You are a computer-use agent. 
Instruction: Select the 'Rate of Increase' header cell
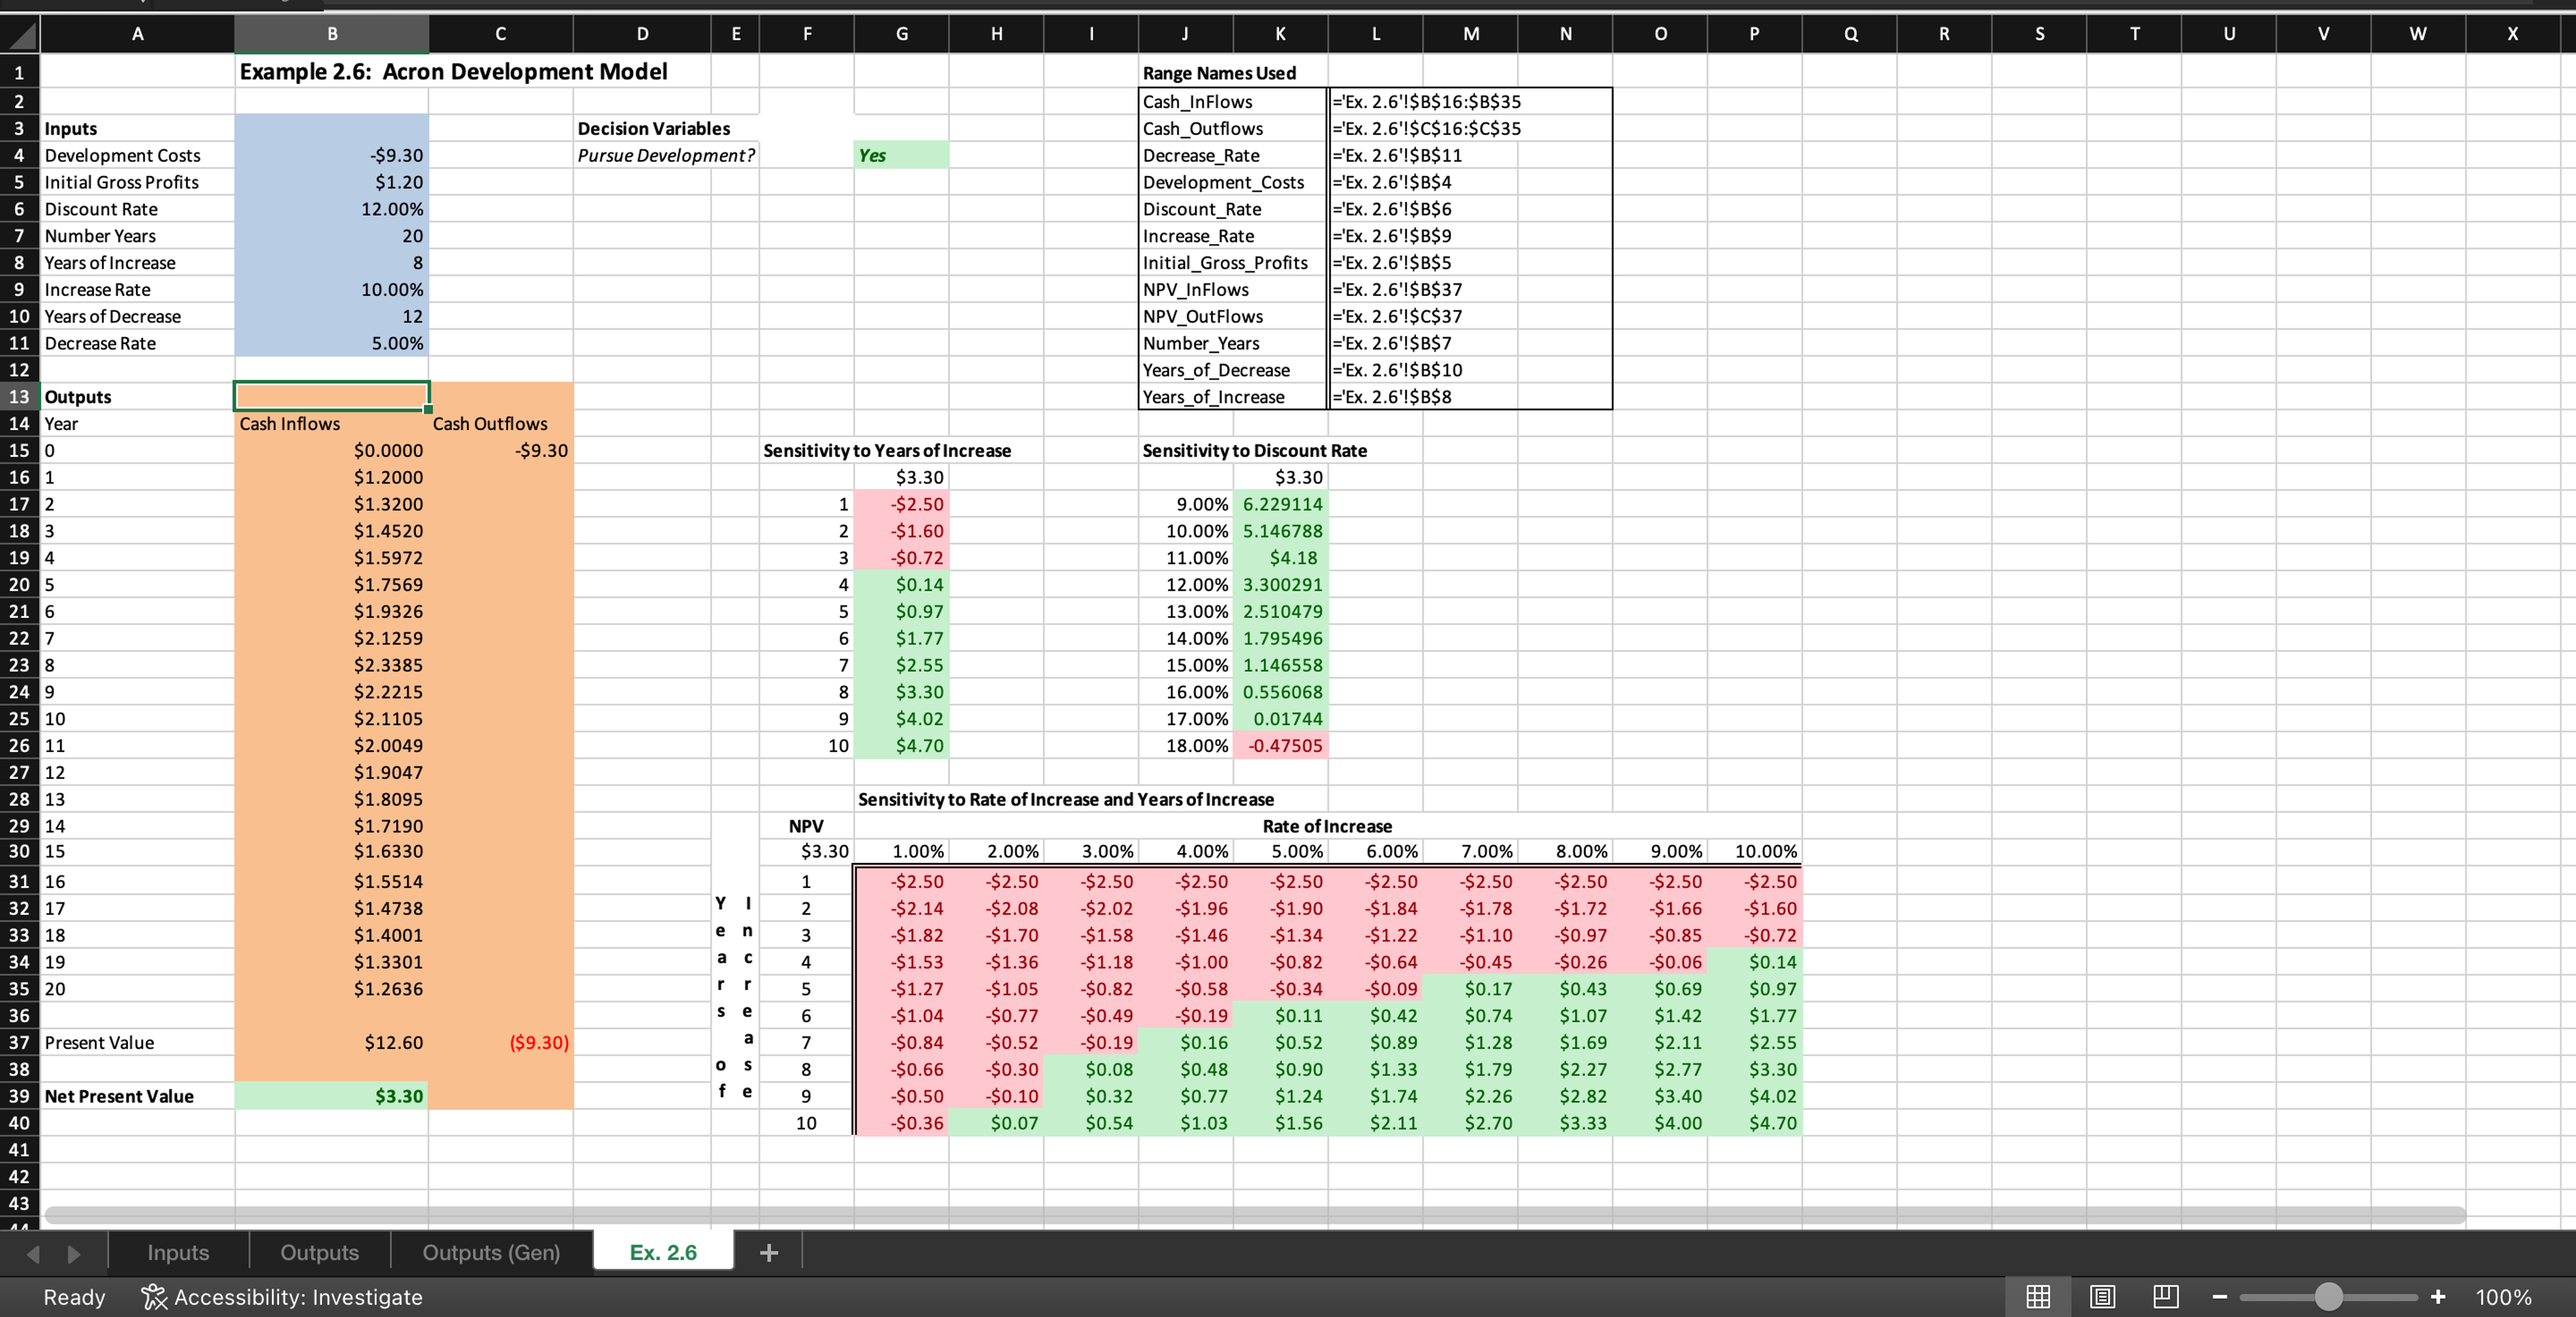pos(1327,826)
